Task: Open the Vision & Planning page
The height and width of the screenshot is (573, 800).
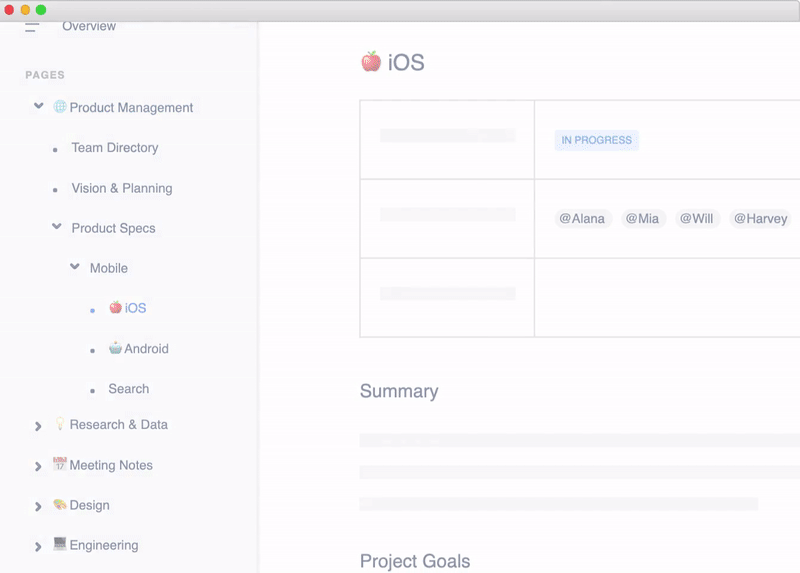Action: coord(122,188)
